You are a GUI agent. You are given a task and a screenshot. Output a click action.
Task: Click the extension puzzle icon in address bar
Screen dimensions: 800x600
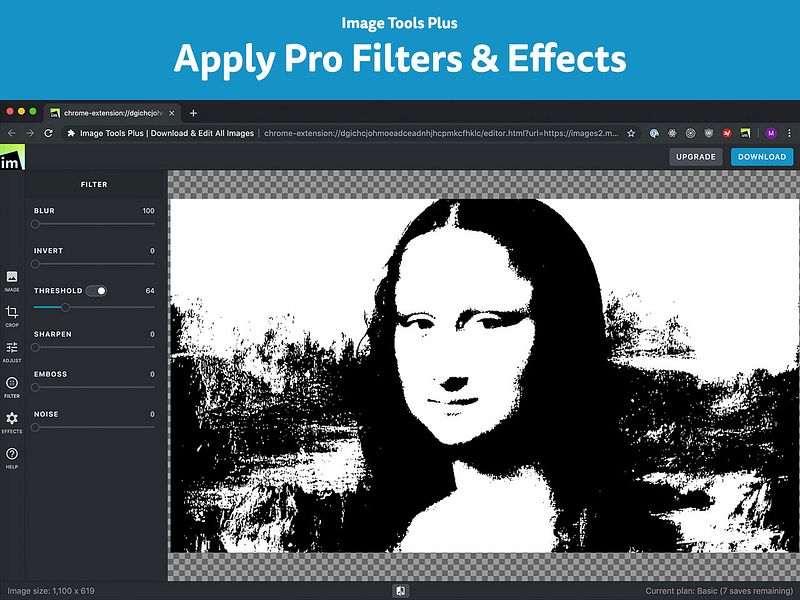pos(71,133)
